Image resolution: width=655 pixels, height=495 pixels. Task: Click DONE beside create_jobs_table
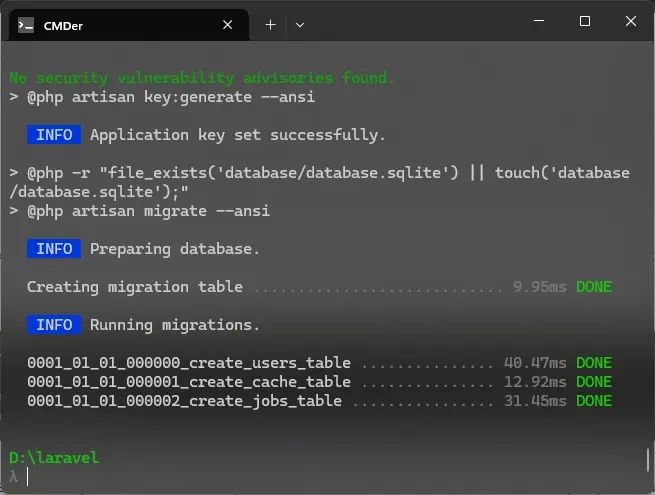pos(594,401)
